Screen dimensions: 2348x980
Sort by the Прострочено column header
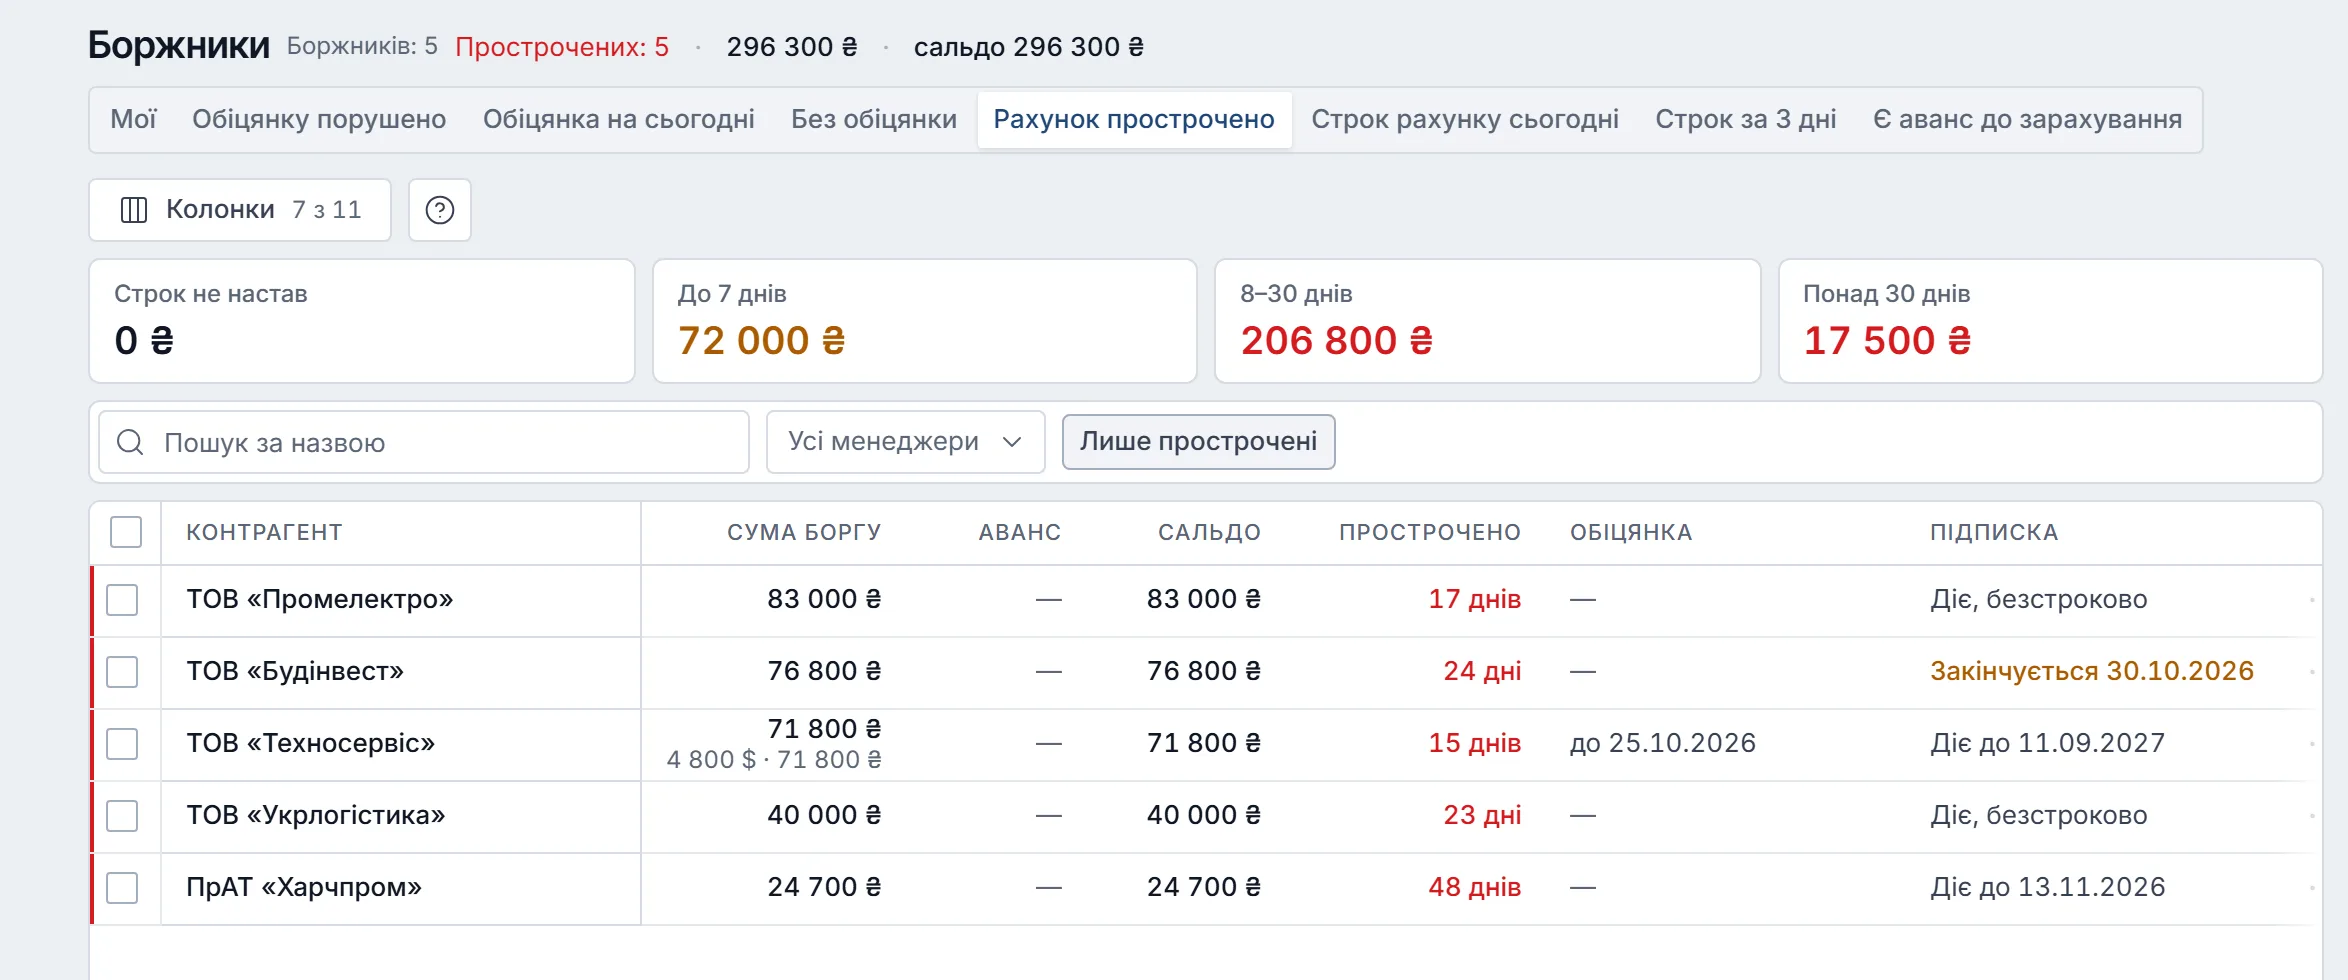(x=1430, y=533)
